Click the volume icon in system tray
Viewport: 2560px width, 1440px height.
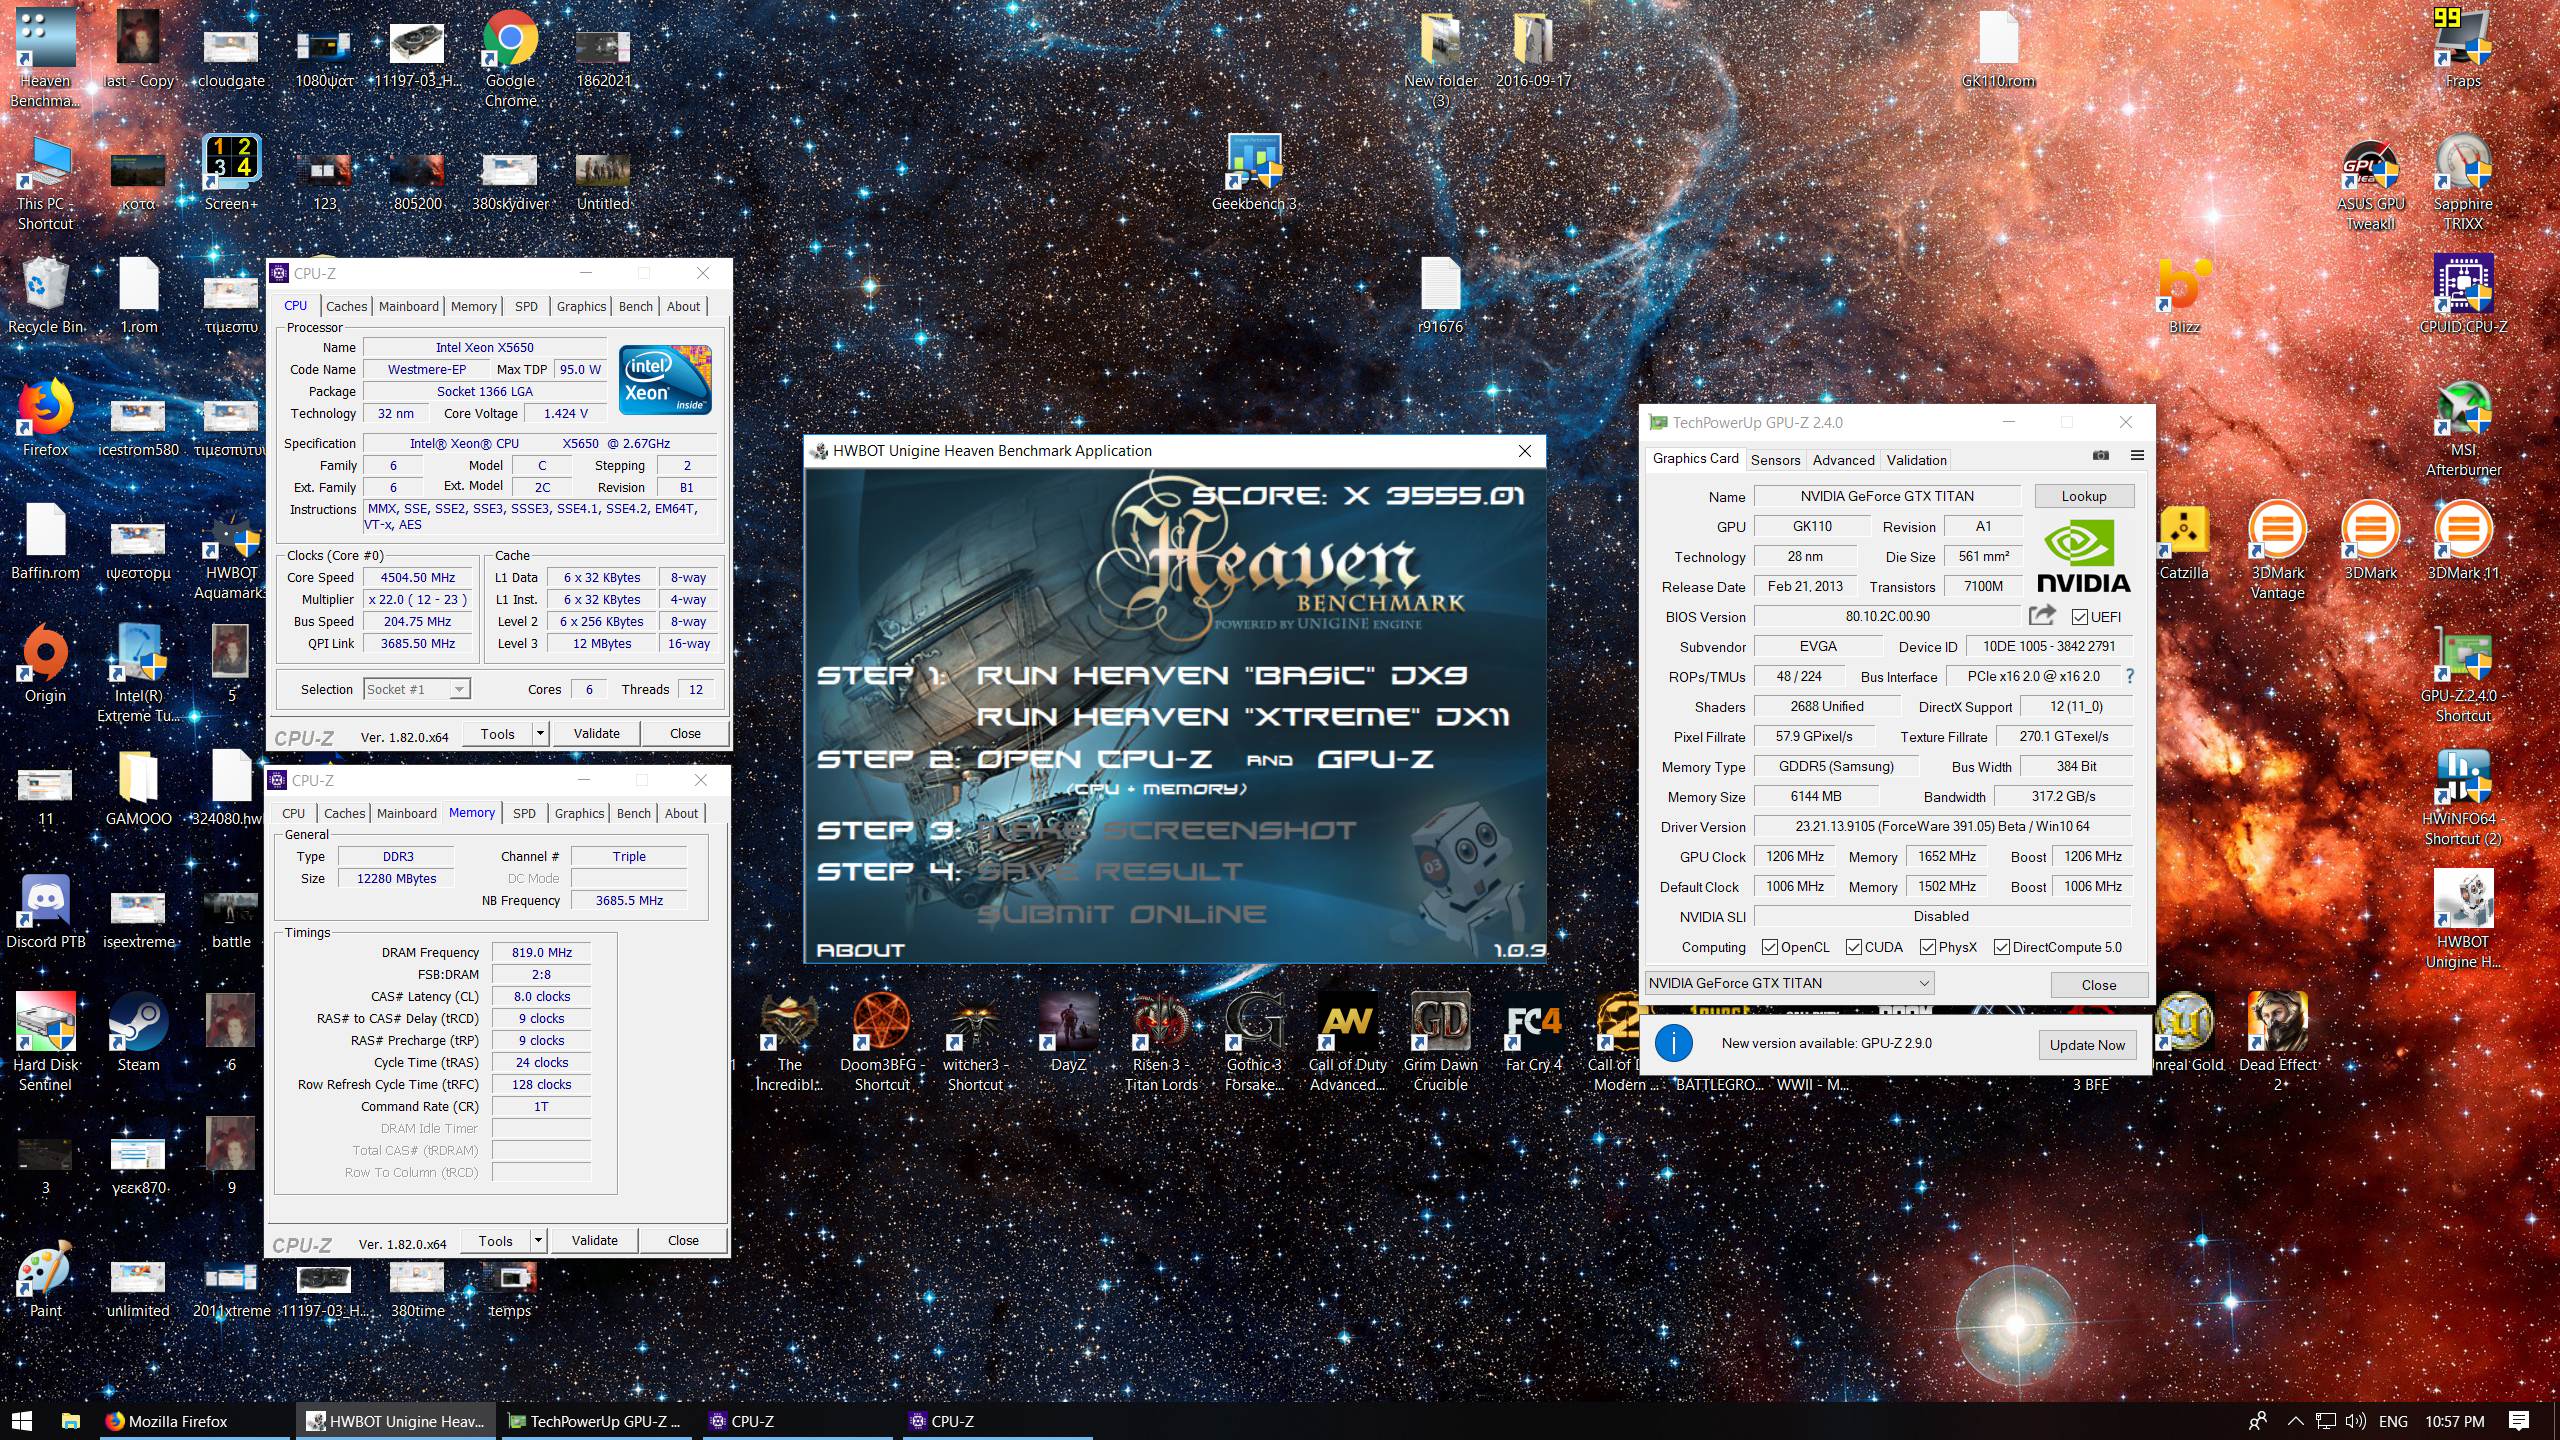[2355, 1421]
